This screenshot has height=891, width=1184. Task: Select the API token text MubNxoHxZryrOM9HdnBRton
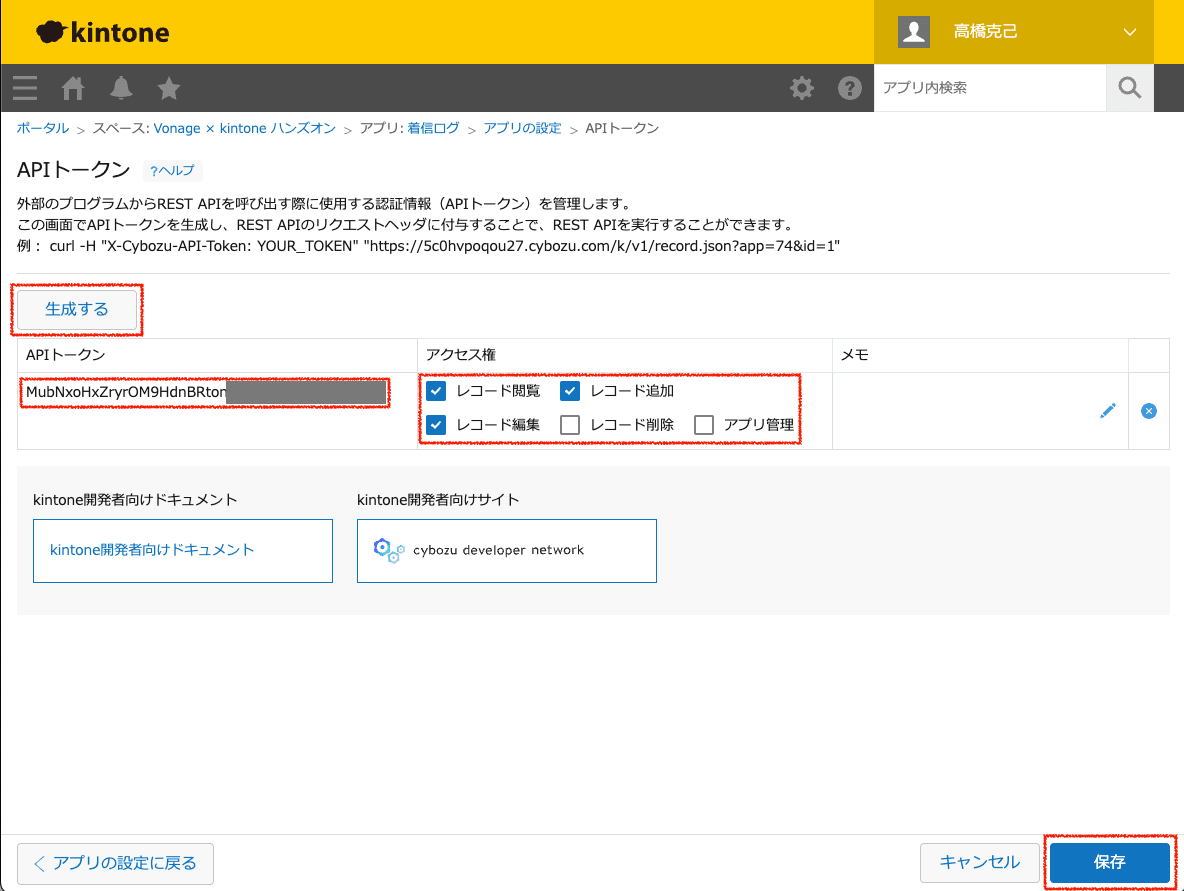(126, 392)
